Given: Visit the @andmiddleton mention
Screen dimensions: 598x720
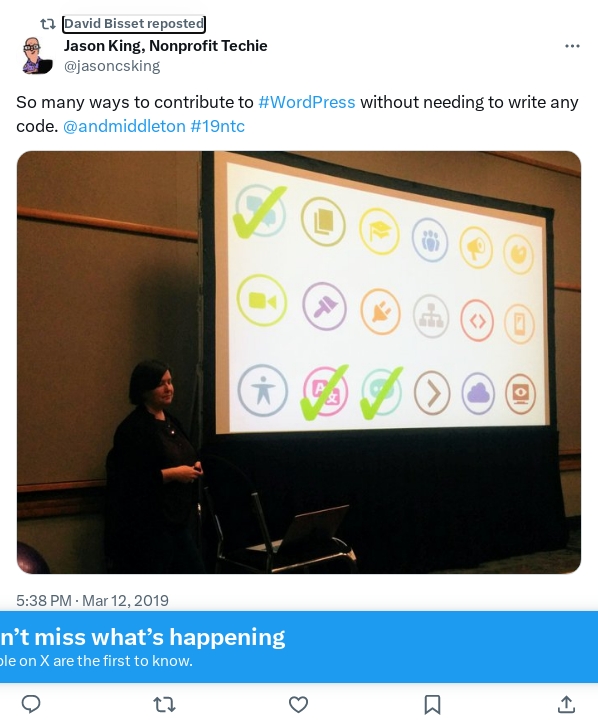Looking at the screenshot, I should coord(124,126).
